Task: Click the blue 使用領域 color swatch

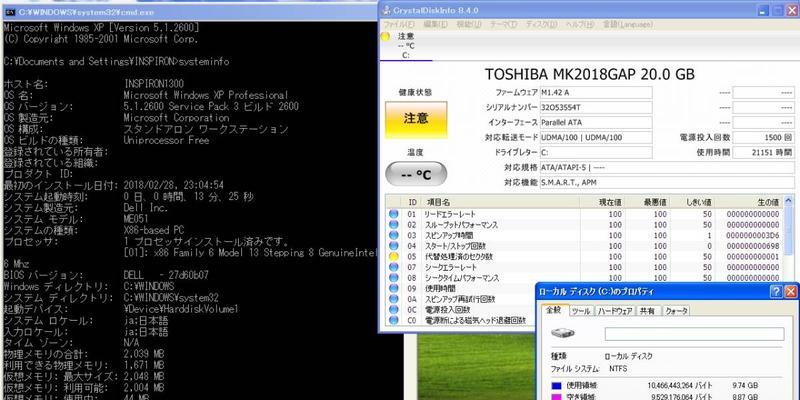Action: click(x=557, y=386)
